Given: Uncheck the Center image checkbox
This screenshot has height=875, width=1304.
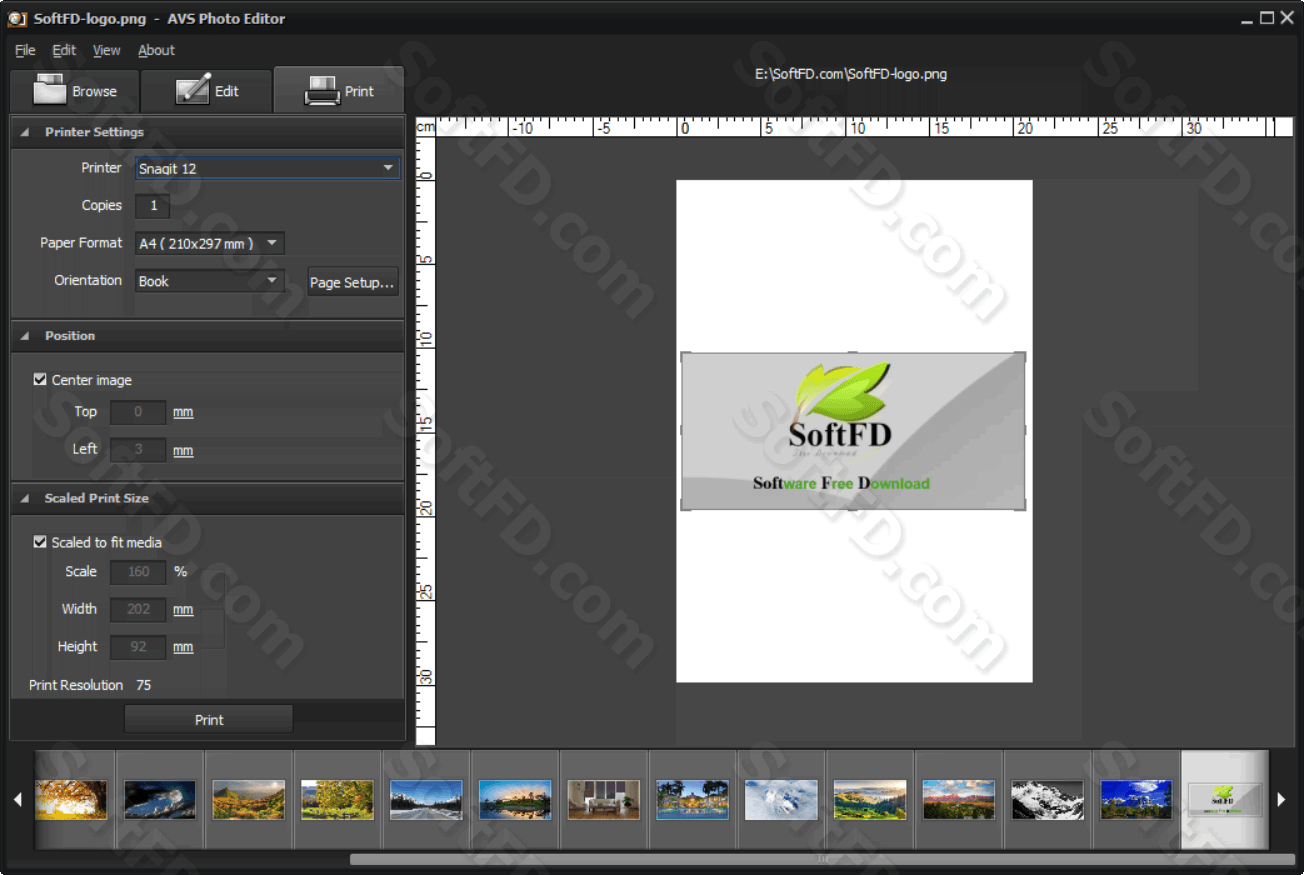Looking at the screenshot, I should pyautogui.click(x=40, y=380).
